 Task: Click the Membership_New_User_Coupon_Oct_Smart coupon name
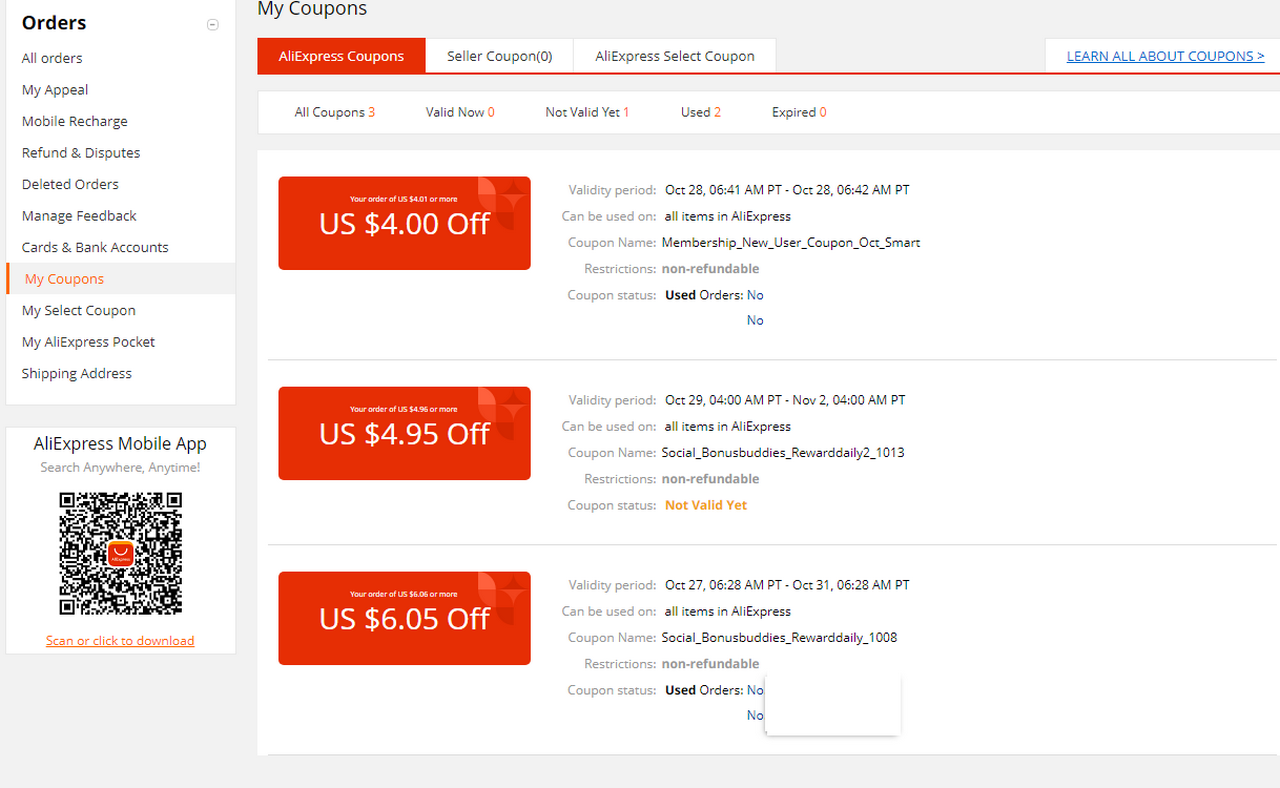791,243
